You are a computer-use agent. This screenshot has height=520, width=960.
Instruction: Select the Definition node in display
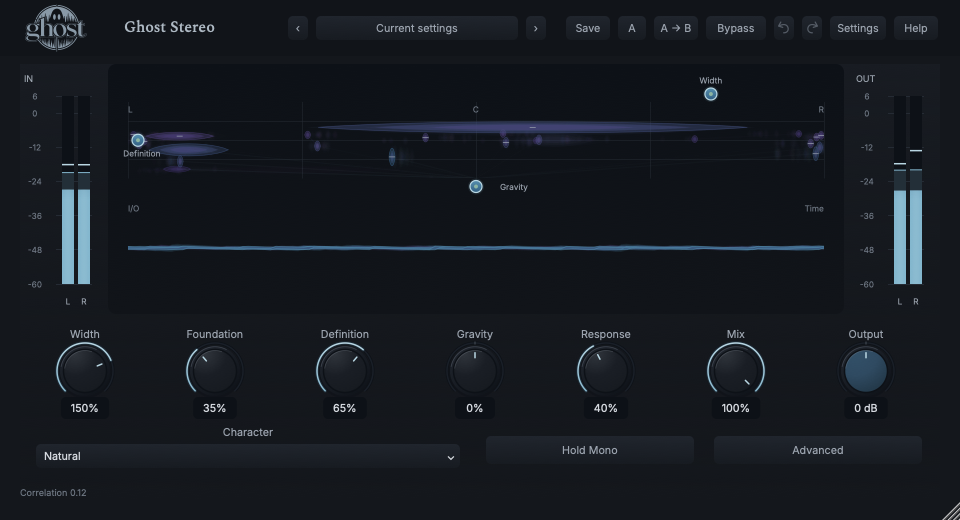click(x=138, y=140)
